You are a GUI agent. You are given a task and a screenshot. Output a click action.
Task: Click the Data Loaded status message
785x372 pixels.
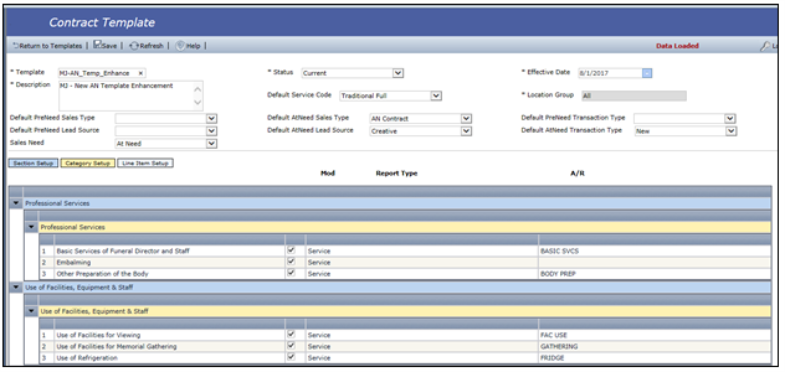pyautogui.click(x=677, y=46)
